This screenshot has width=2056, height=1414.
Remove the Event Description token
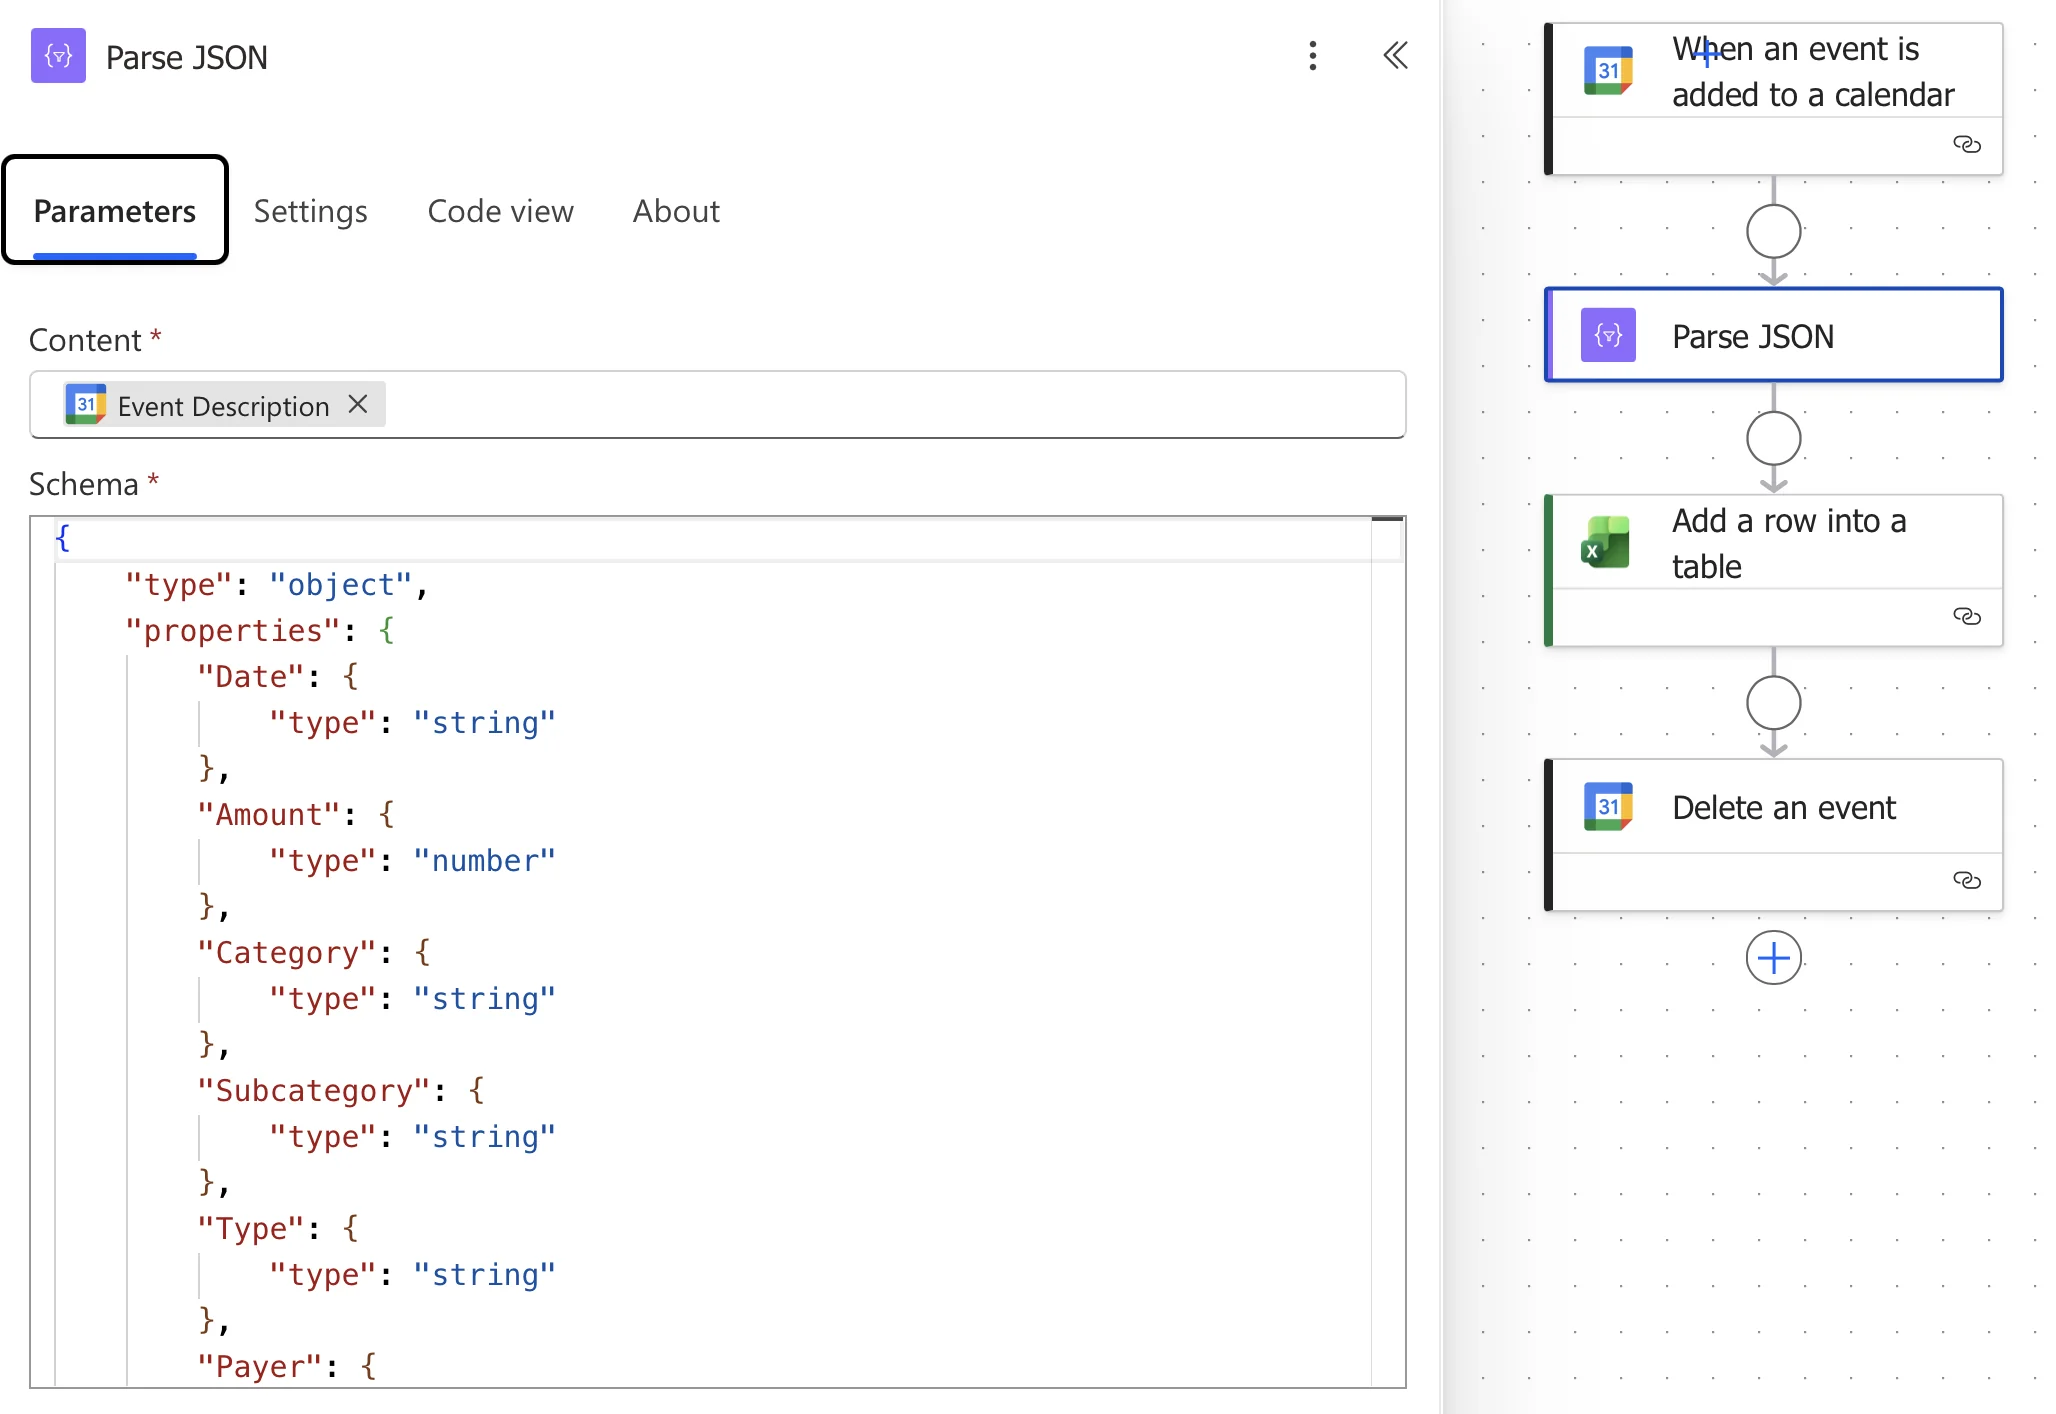pos(358,405)
